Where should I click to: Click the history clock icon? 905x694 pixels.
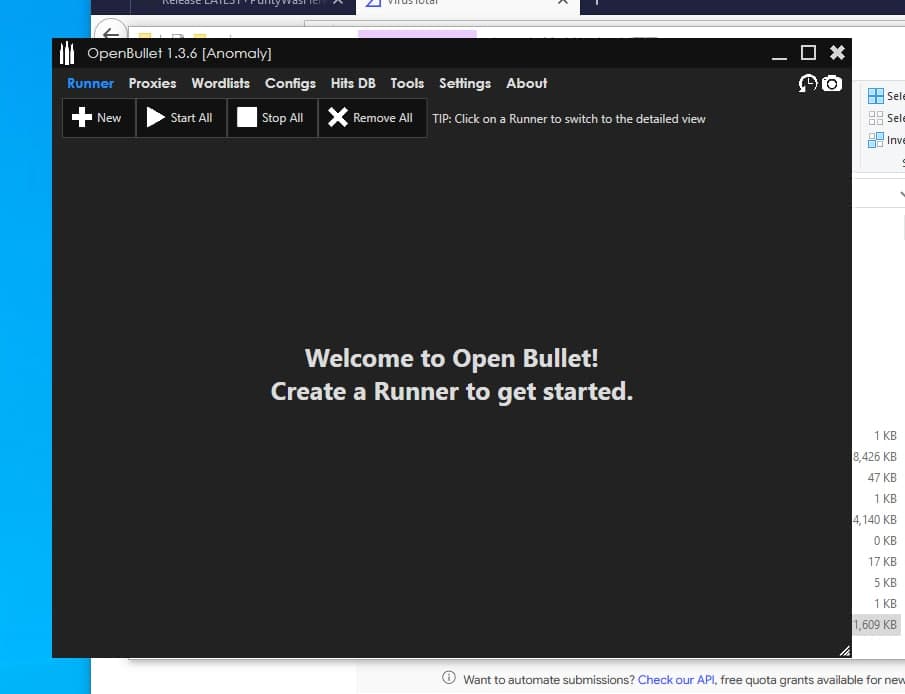[808, 83]
